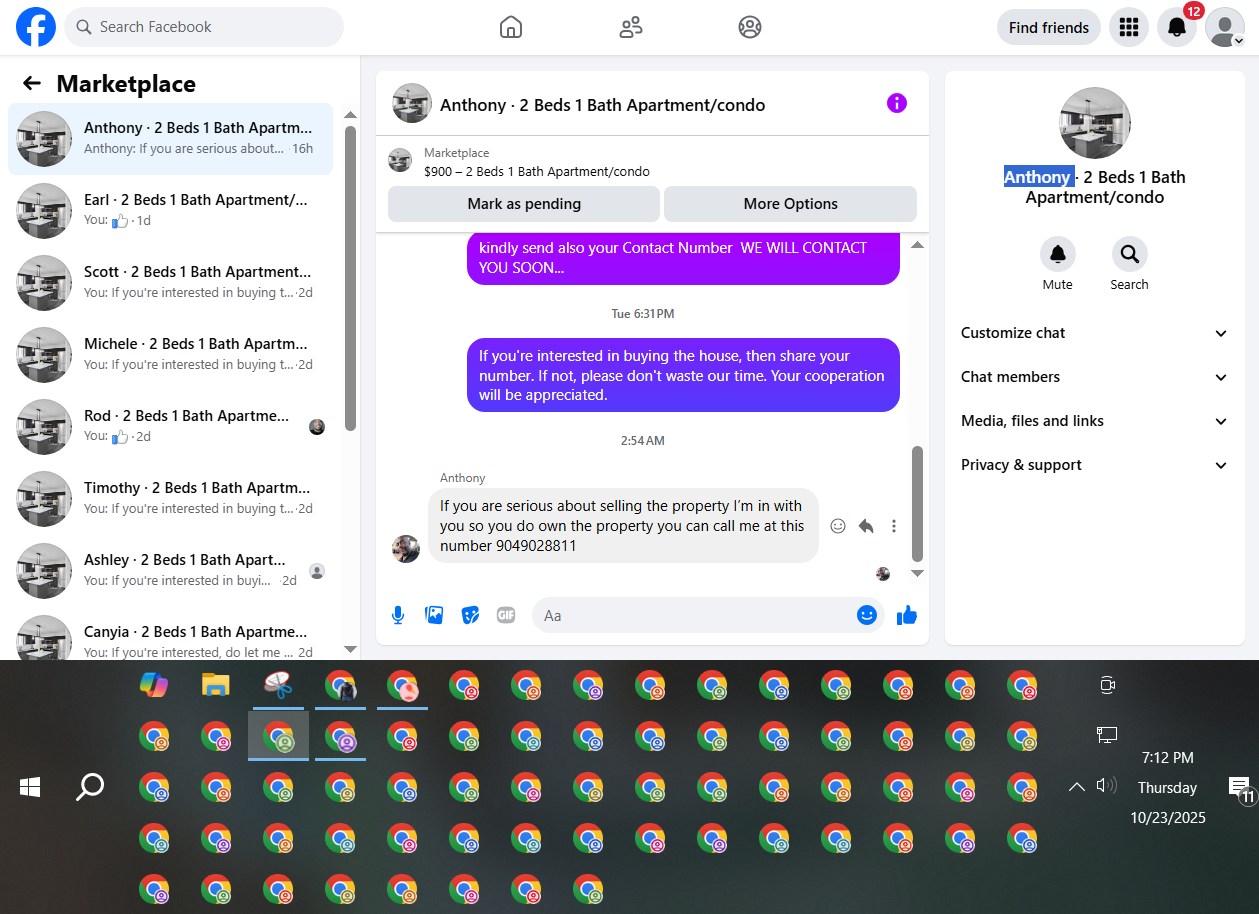
Task: Choose a GIF icon in composer
Action: (506, 615)
